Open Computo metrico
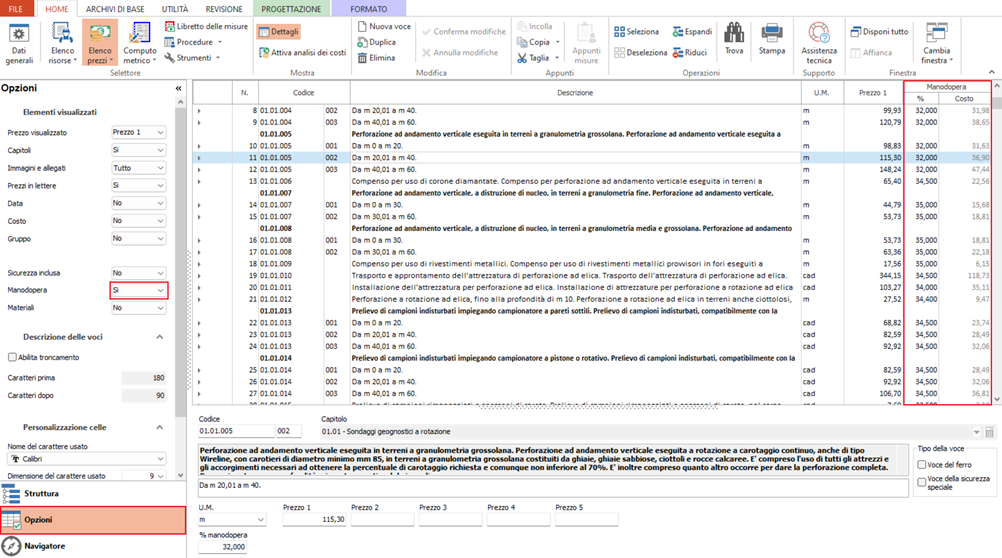Screen dimensions: 1002x558 click(139, 43)
